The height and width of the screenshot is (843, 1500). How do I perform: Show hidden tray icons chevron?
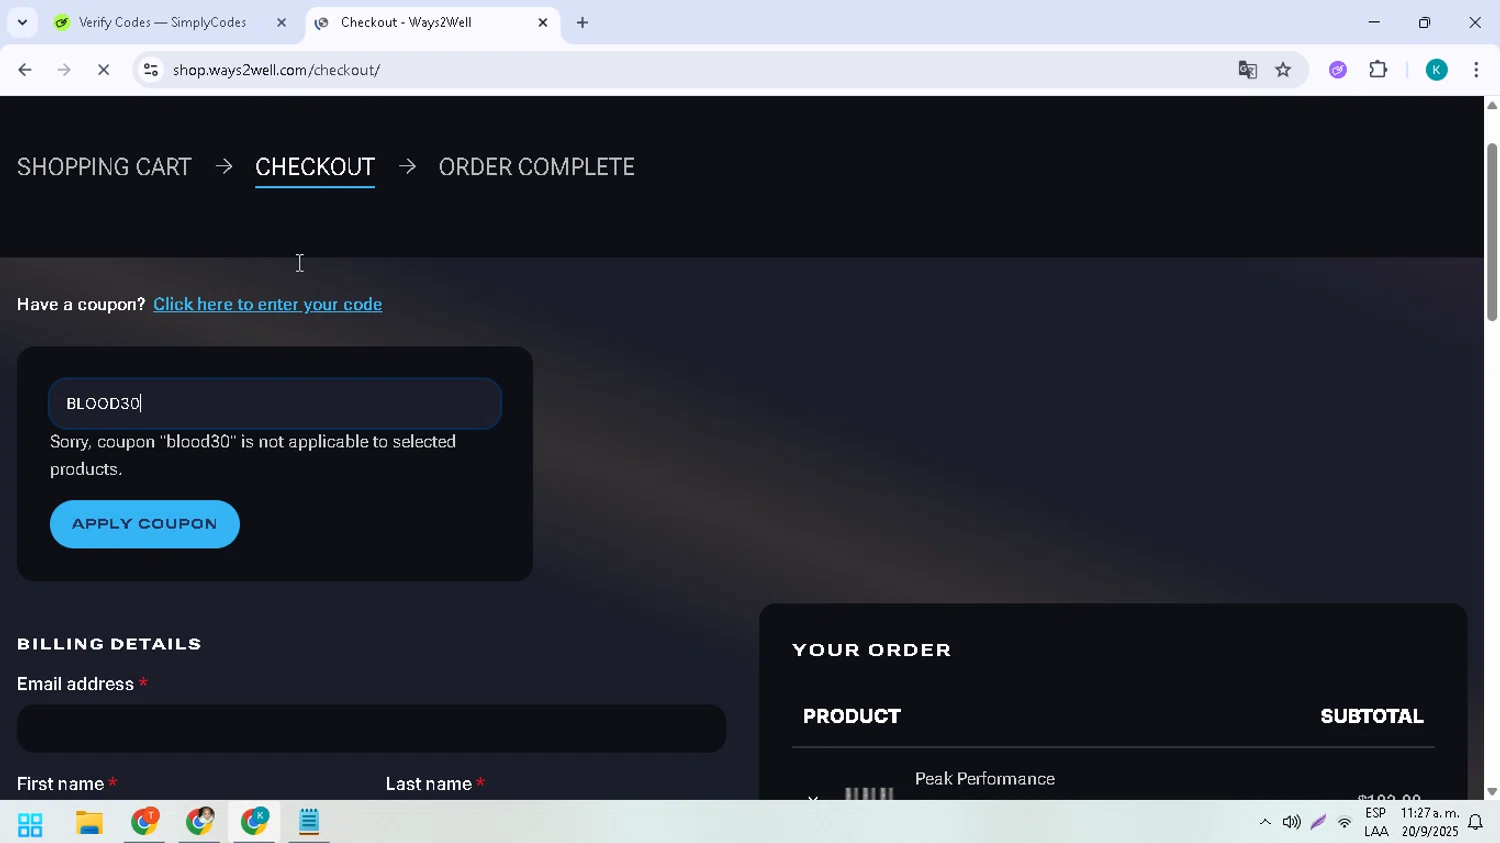(1265, 823)
